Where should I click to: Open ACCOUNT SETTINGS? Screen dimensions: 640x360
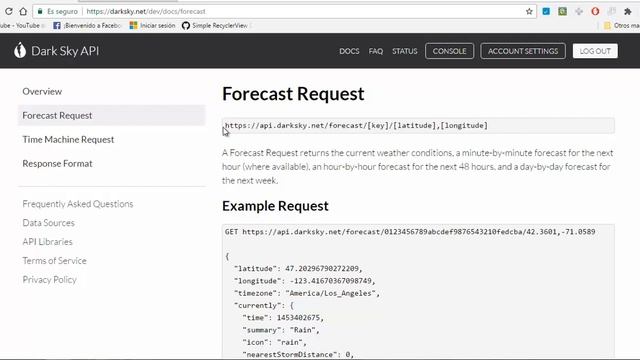point(523,51)
